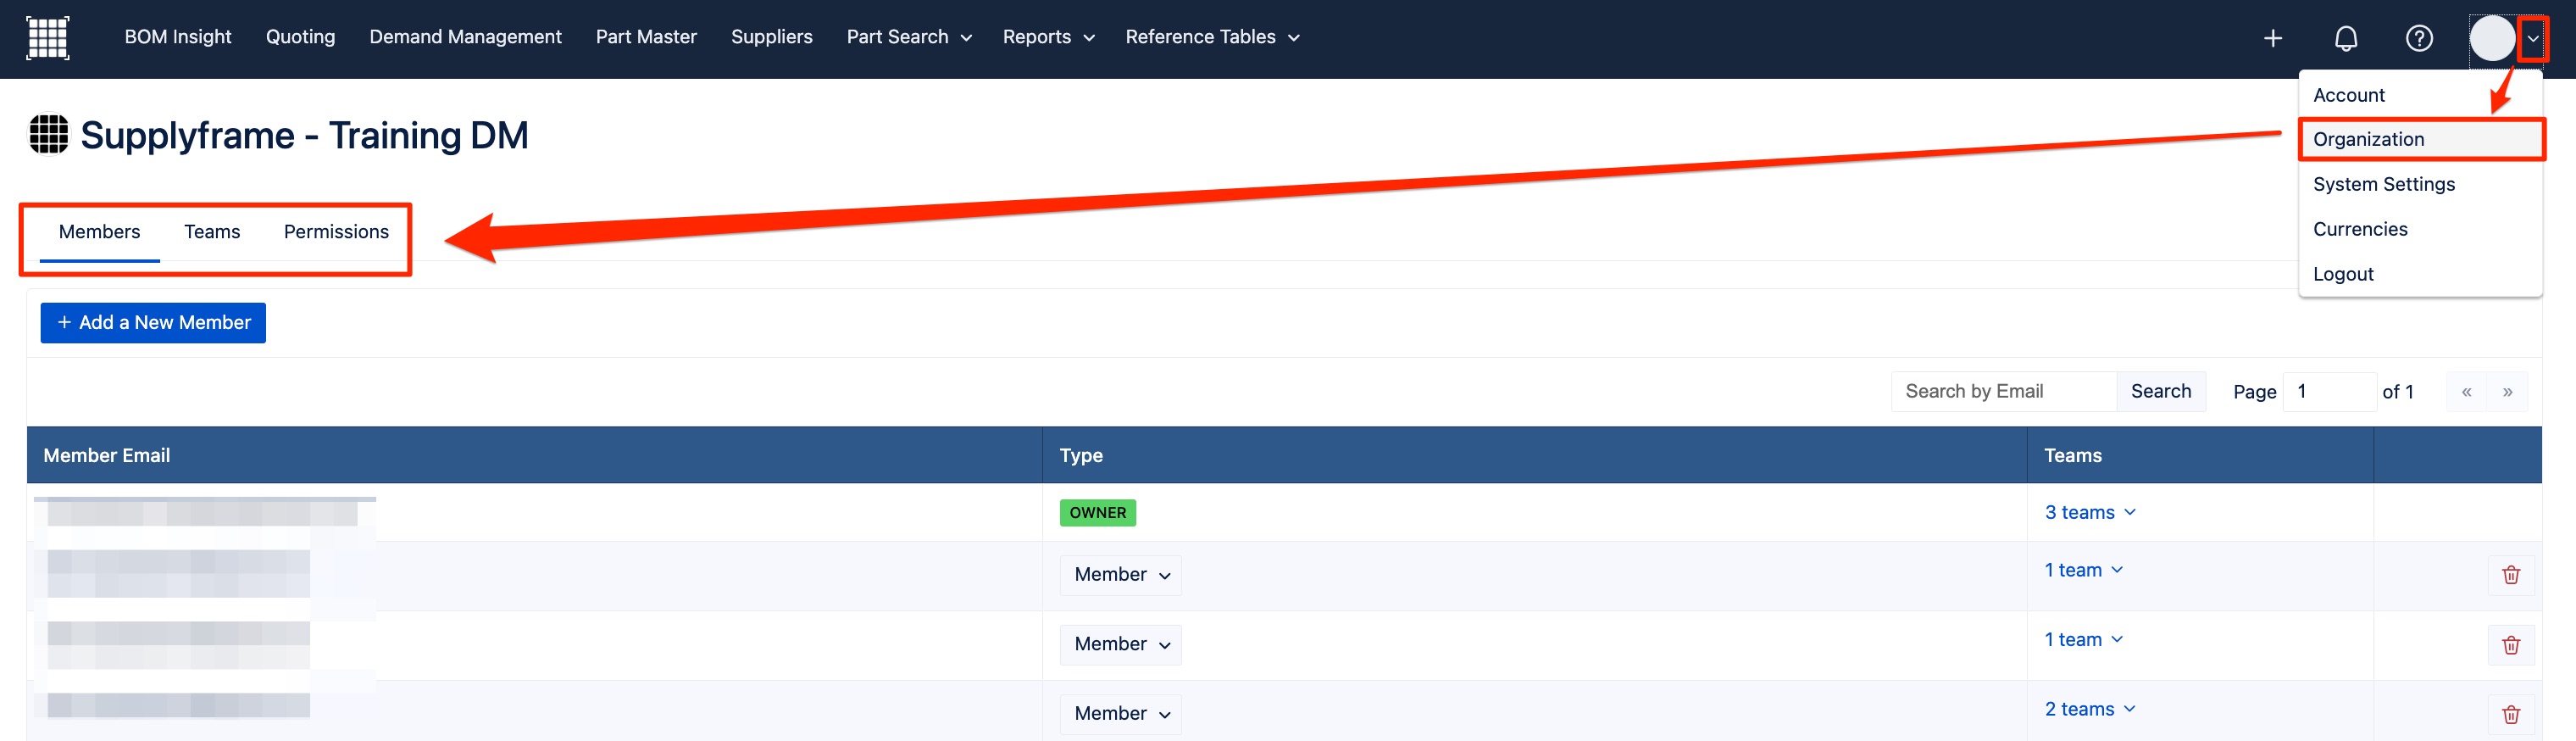2576x741 pixels.
Task: Open BOM Insight in navigation
Action: point(178,37)
